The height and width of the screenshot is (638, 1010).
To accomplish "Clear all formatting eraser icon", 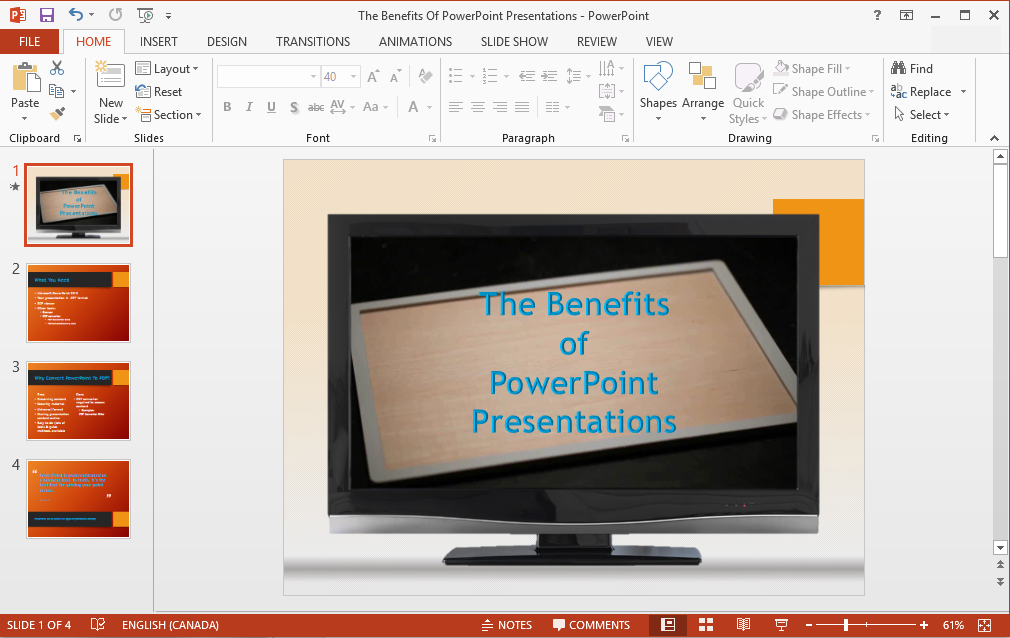I will click(x=425, y=76).
